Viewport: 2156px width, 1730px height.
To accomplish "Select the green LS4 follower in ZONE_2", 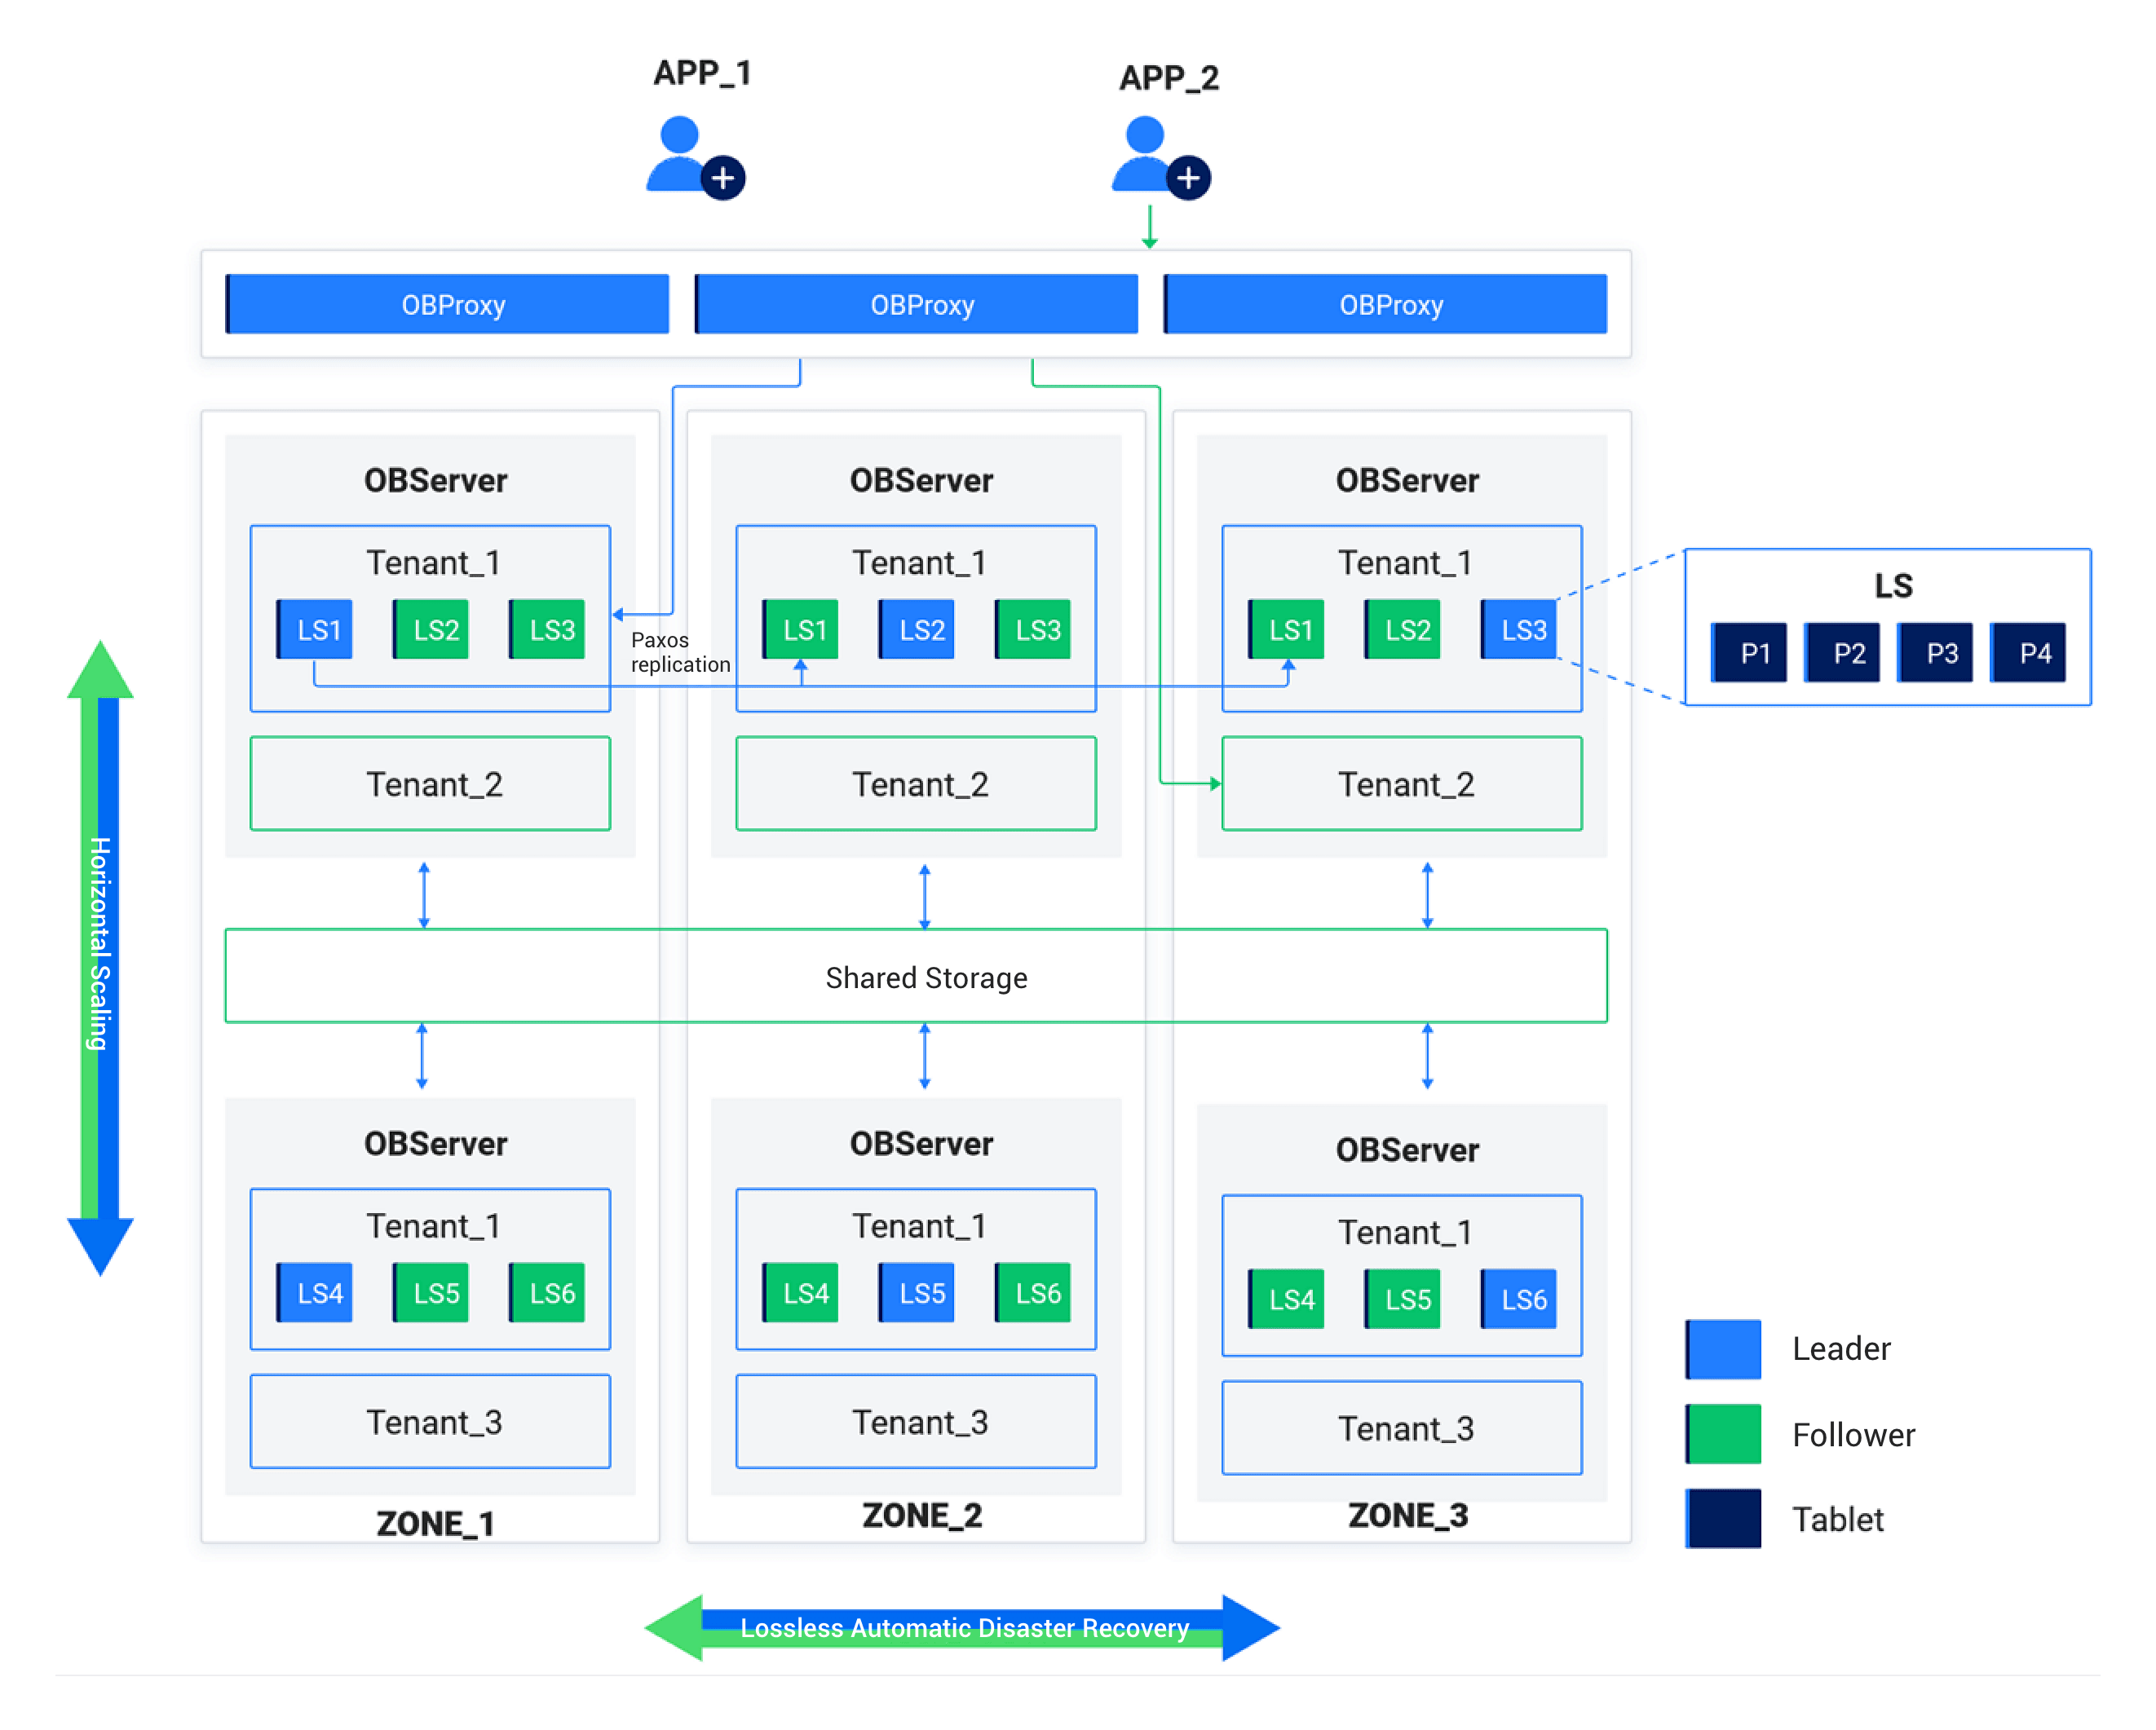I will (x=801, y=1292).
